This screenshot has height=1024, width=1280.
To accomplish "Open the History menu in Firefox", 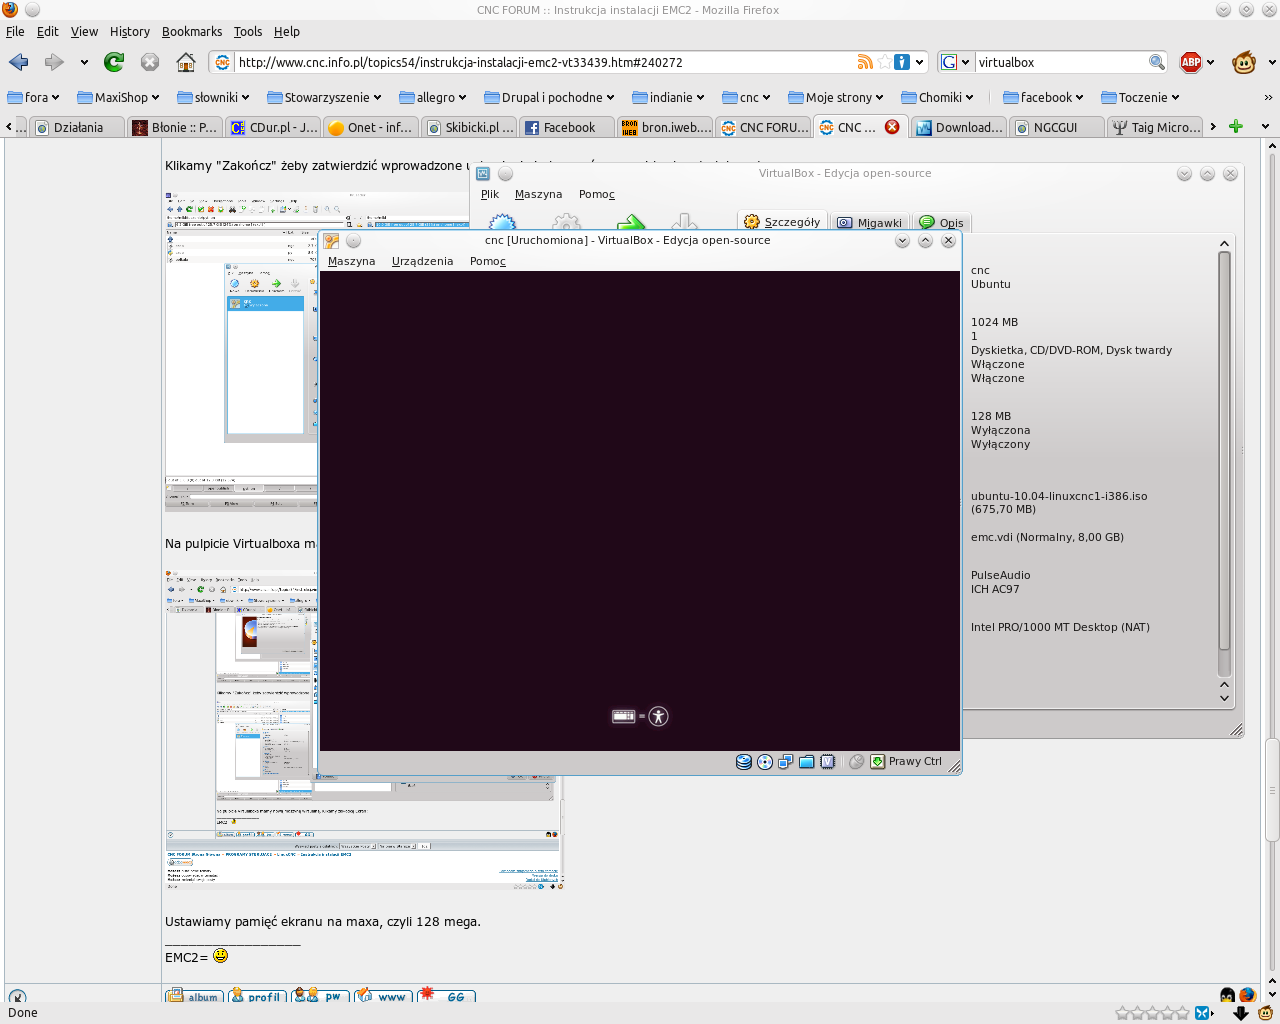I will [130, 32].
